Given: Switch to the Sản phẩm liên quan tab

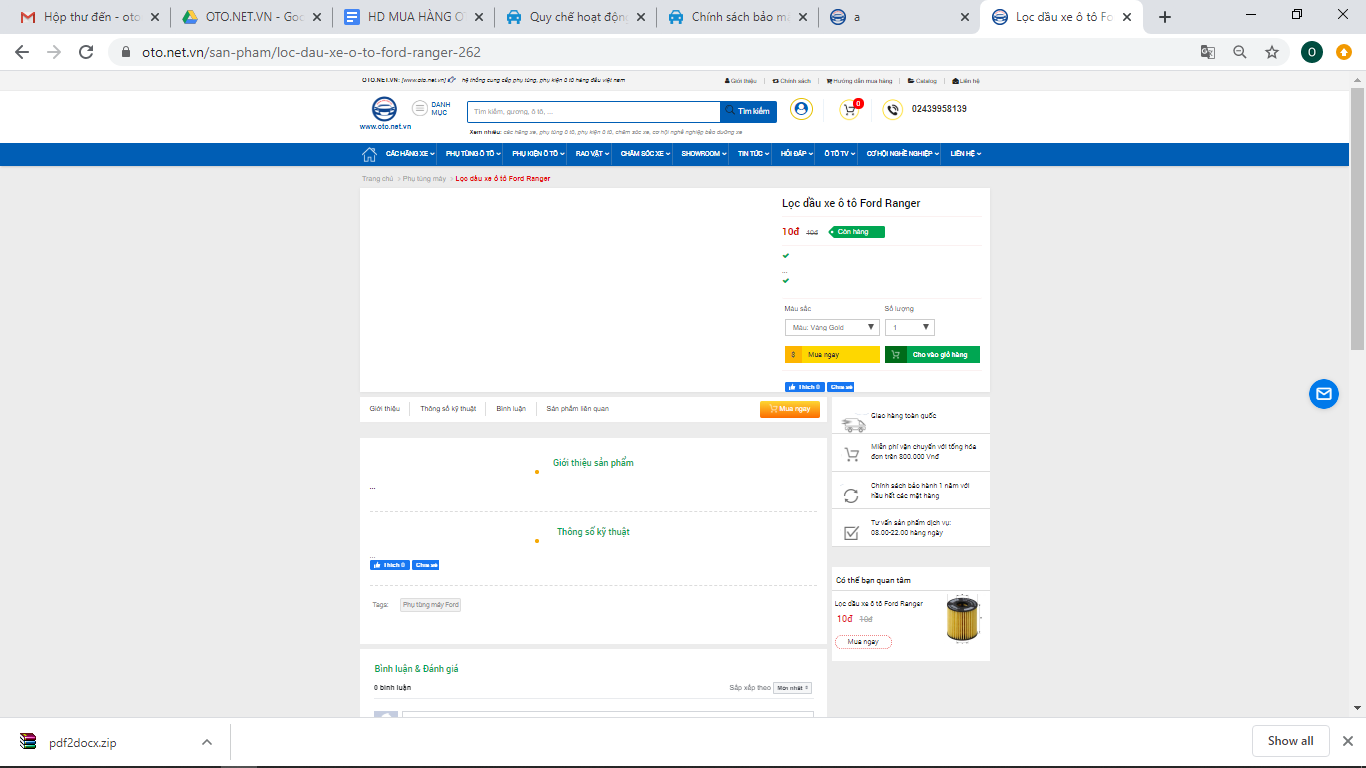Looking at the screenshot, I should pos(578,409).
